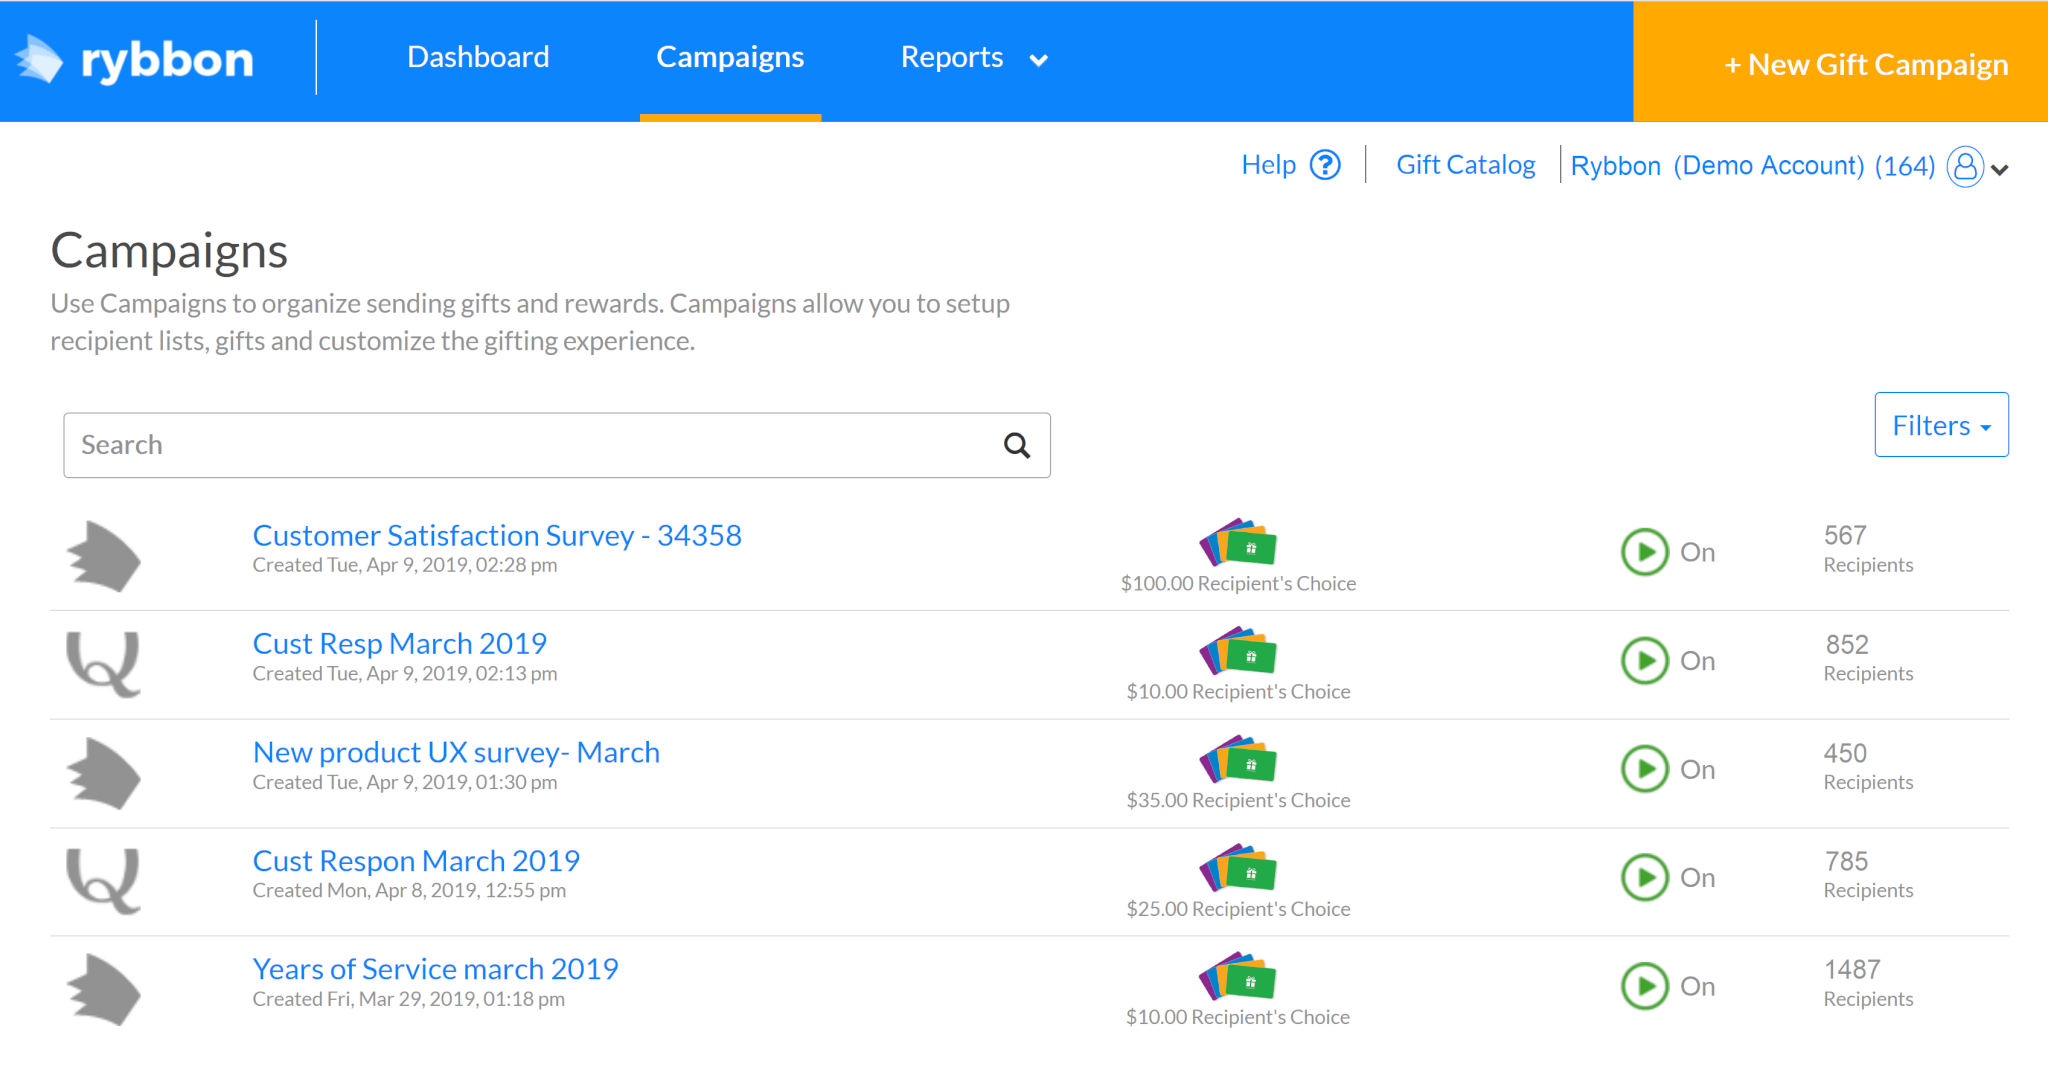The image size is (2048, 1076).
Task: Click the Campaigns page heading
Action: (169, 251)
